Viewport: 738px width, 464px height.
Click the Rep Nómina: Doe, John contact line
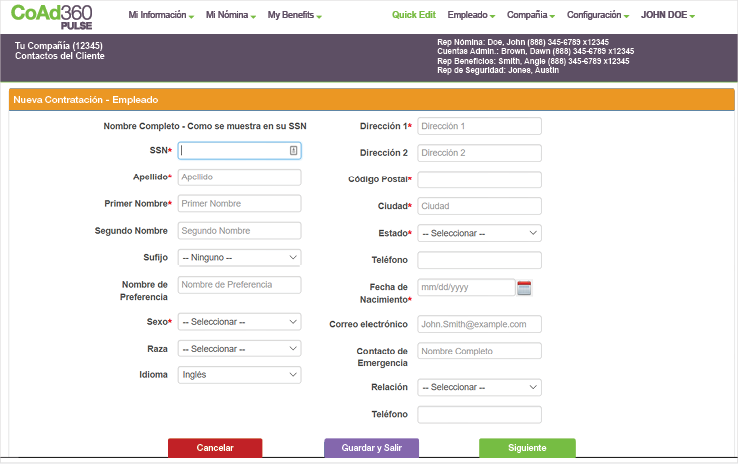[523, 42]
